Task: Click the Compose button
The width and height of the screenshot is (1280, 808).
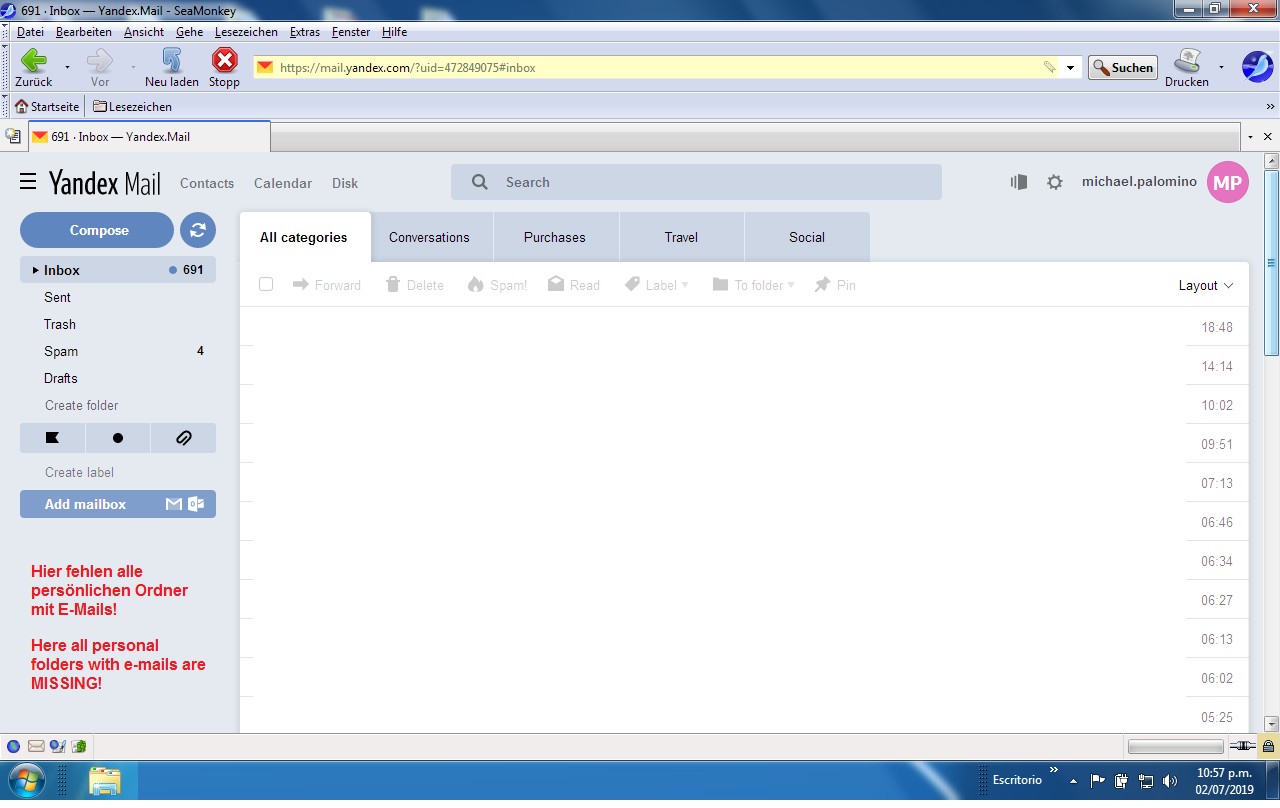Action: click(x=98, y=230)
